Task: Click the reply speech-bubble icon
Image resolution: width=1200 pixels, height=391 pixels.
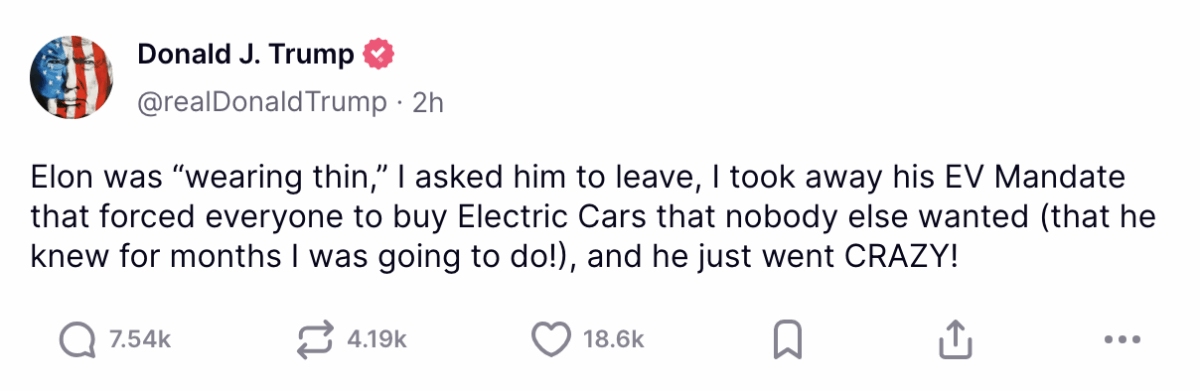Action: (x=76, y=339)
